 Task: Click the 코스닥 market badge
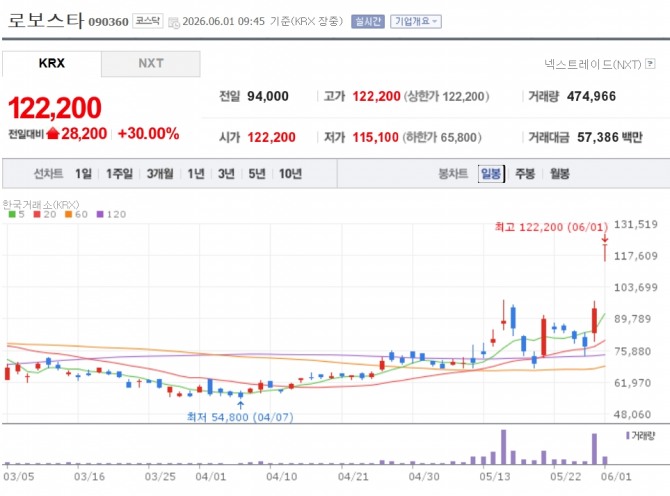147,21
